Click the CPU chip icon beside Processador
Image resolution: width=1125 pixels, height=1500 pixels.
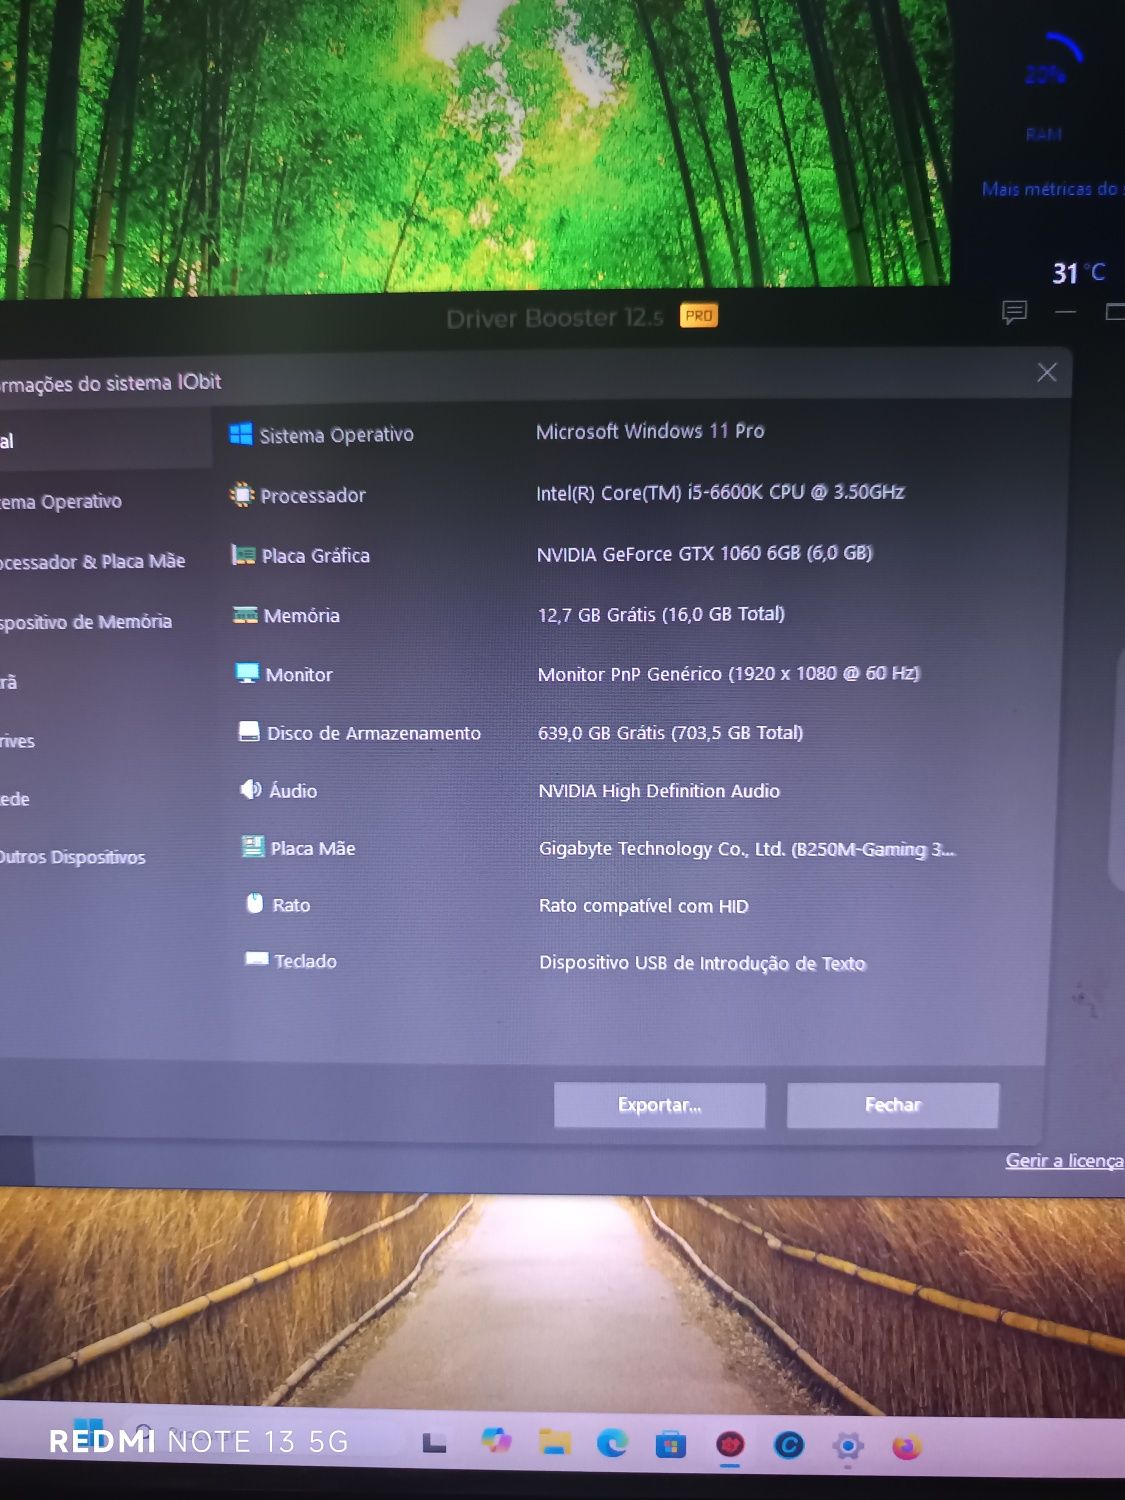(x=242, y=494)
